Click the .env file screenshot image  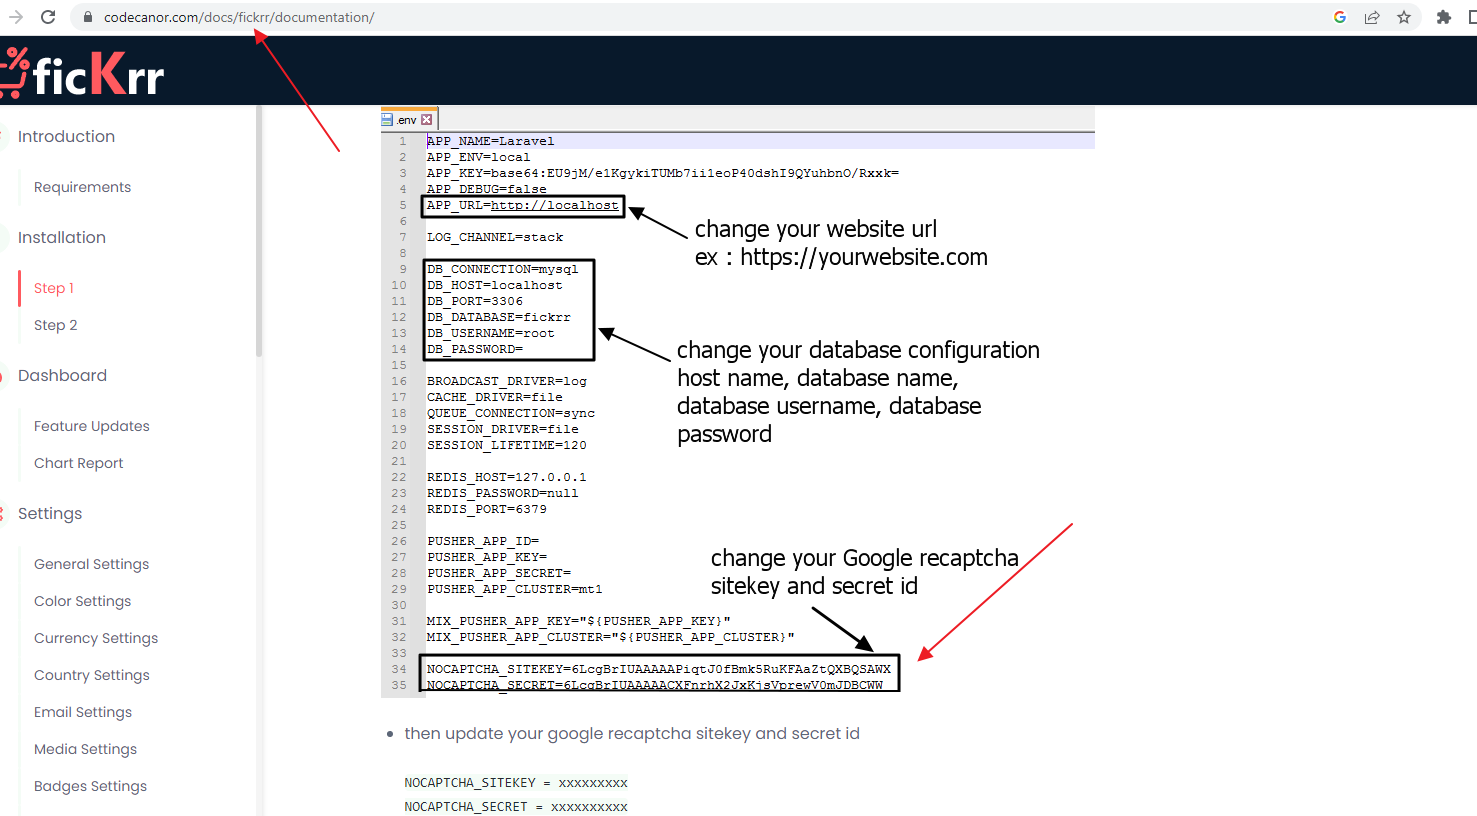(x=738, y=402)
